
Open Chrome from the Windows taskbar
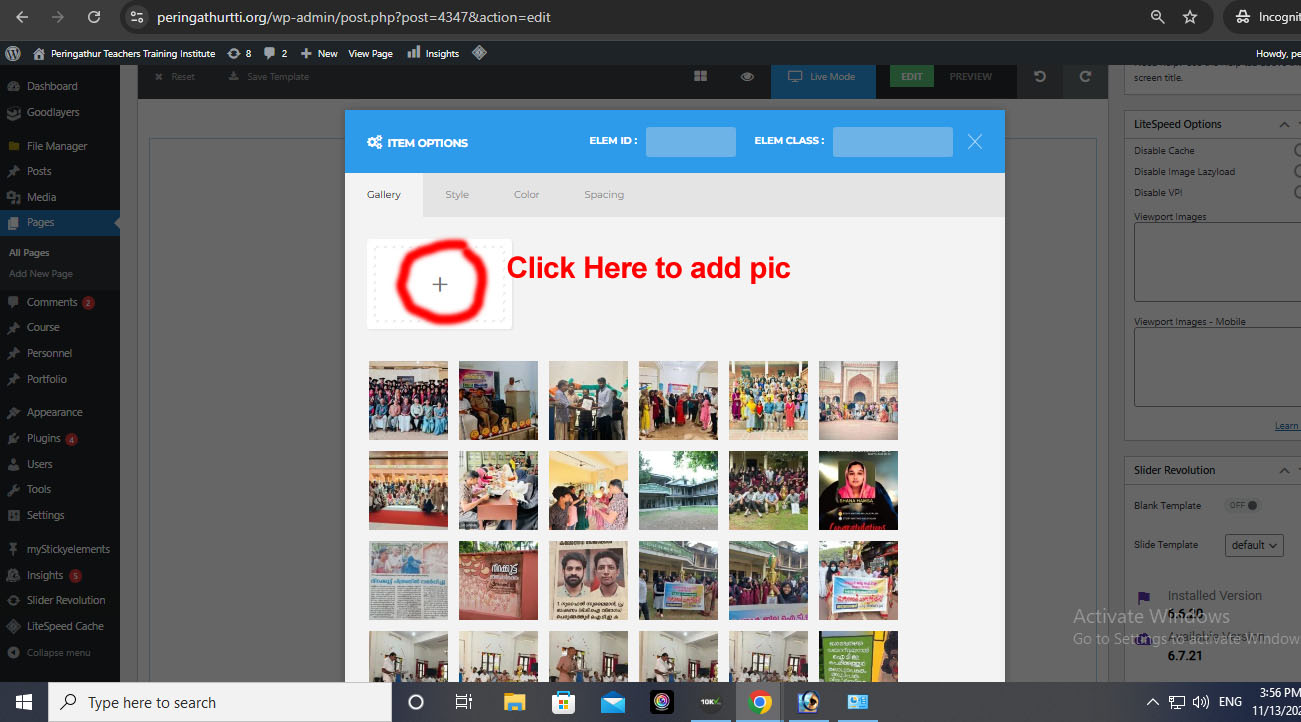point(760,702)
